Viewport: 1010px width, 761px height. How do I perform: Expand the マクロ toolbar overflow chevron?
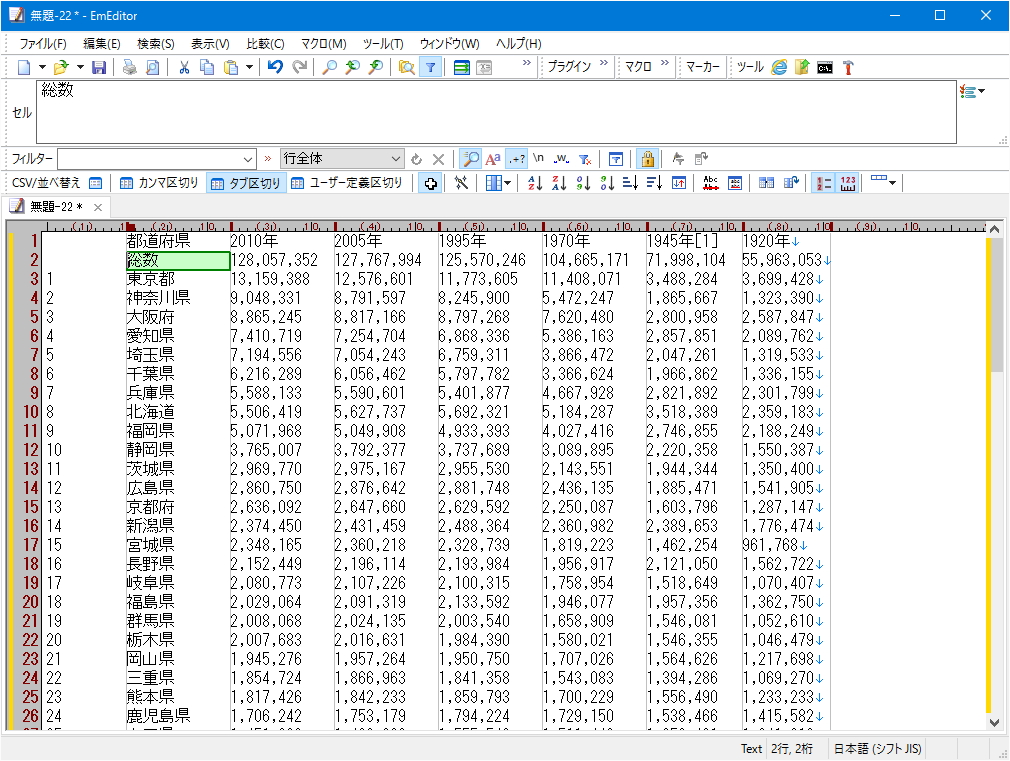pyautogui.click(x=665, y=63)
